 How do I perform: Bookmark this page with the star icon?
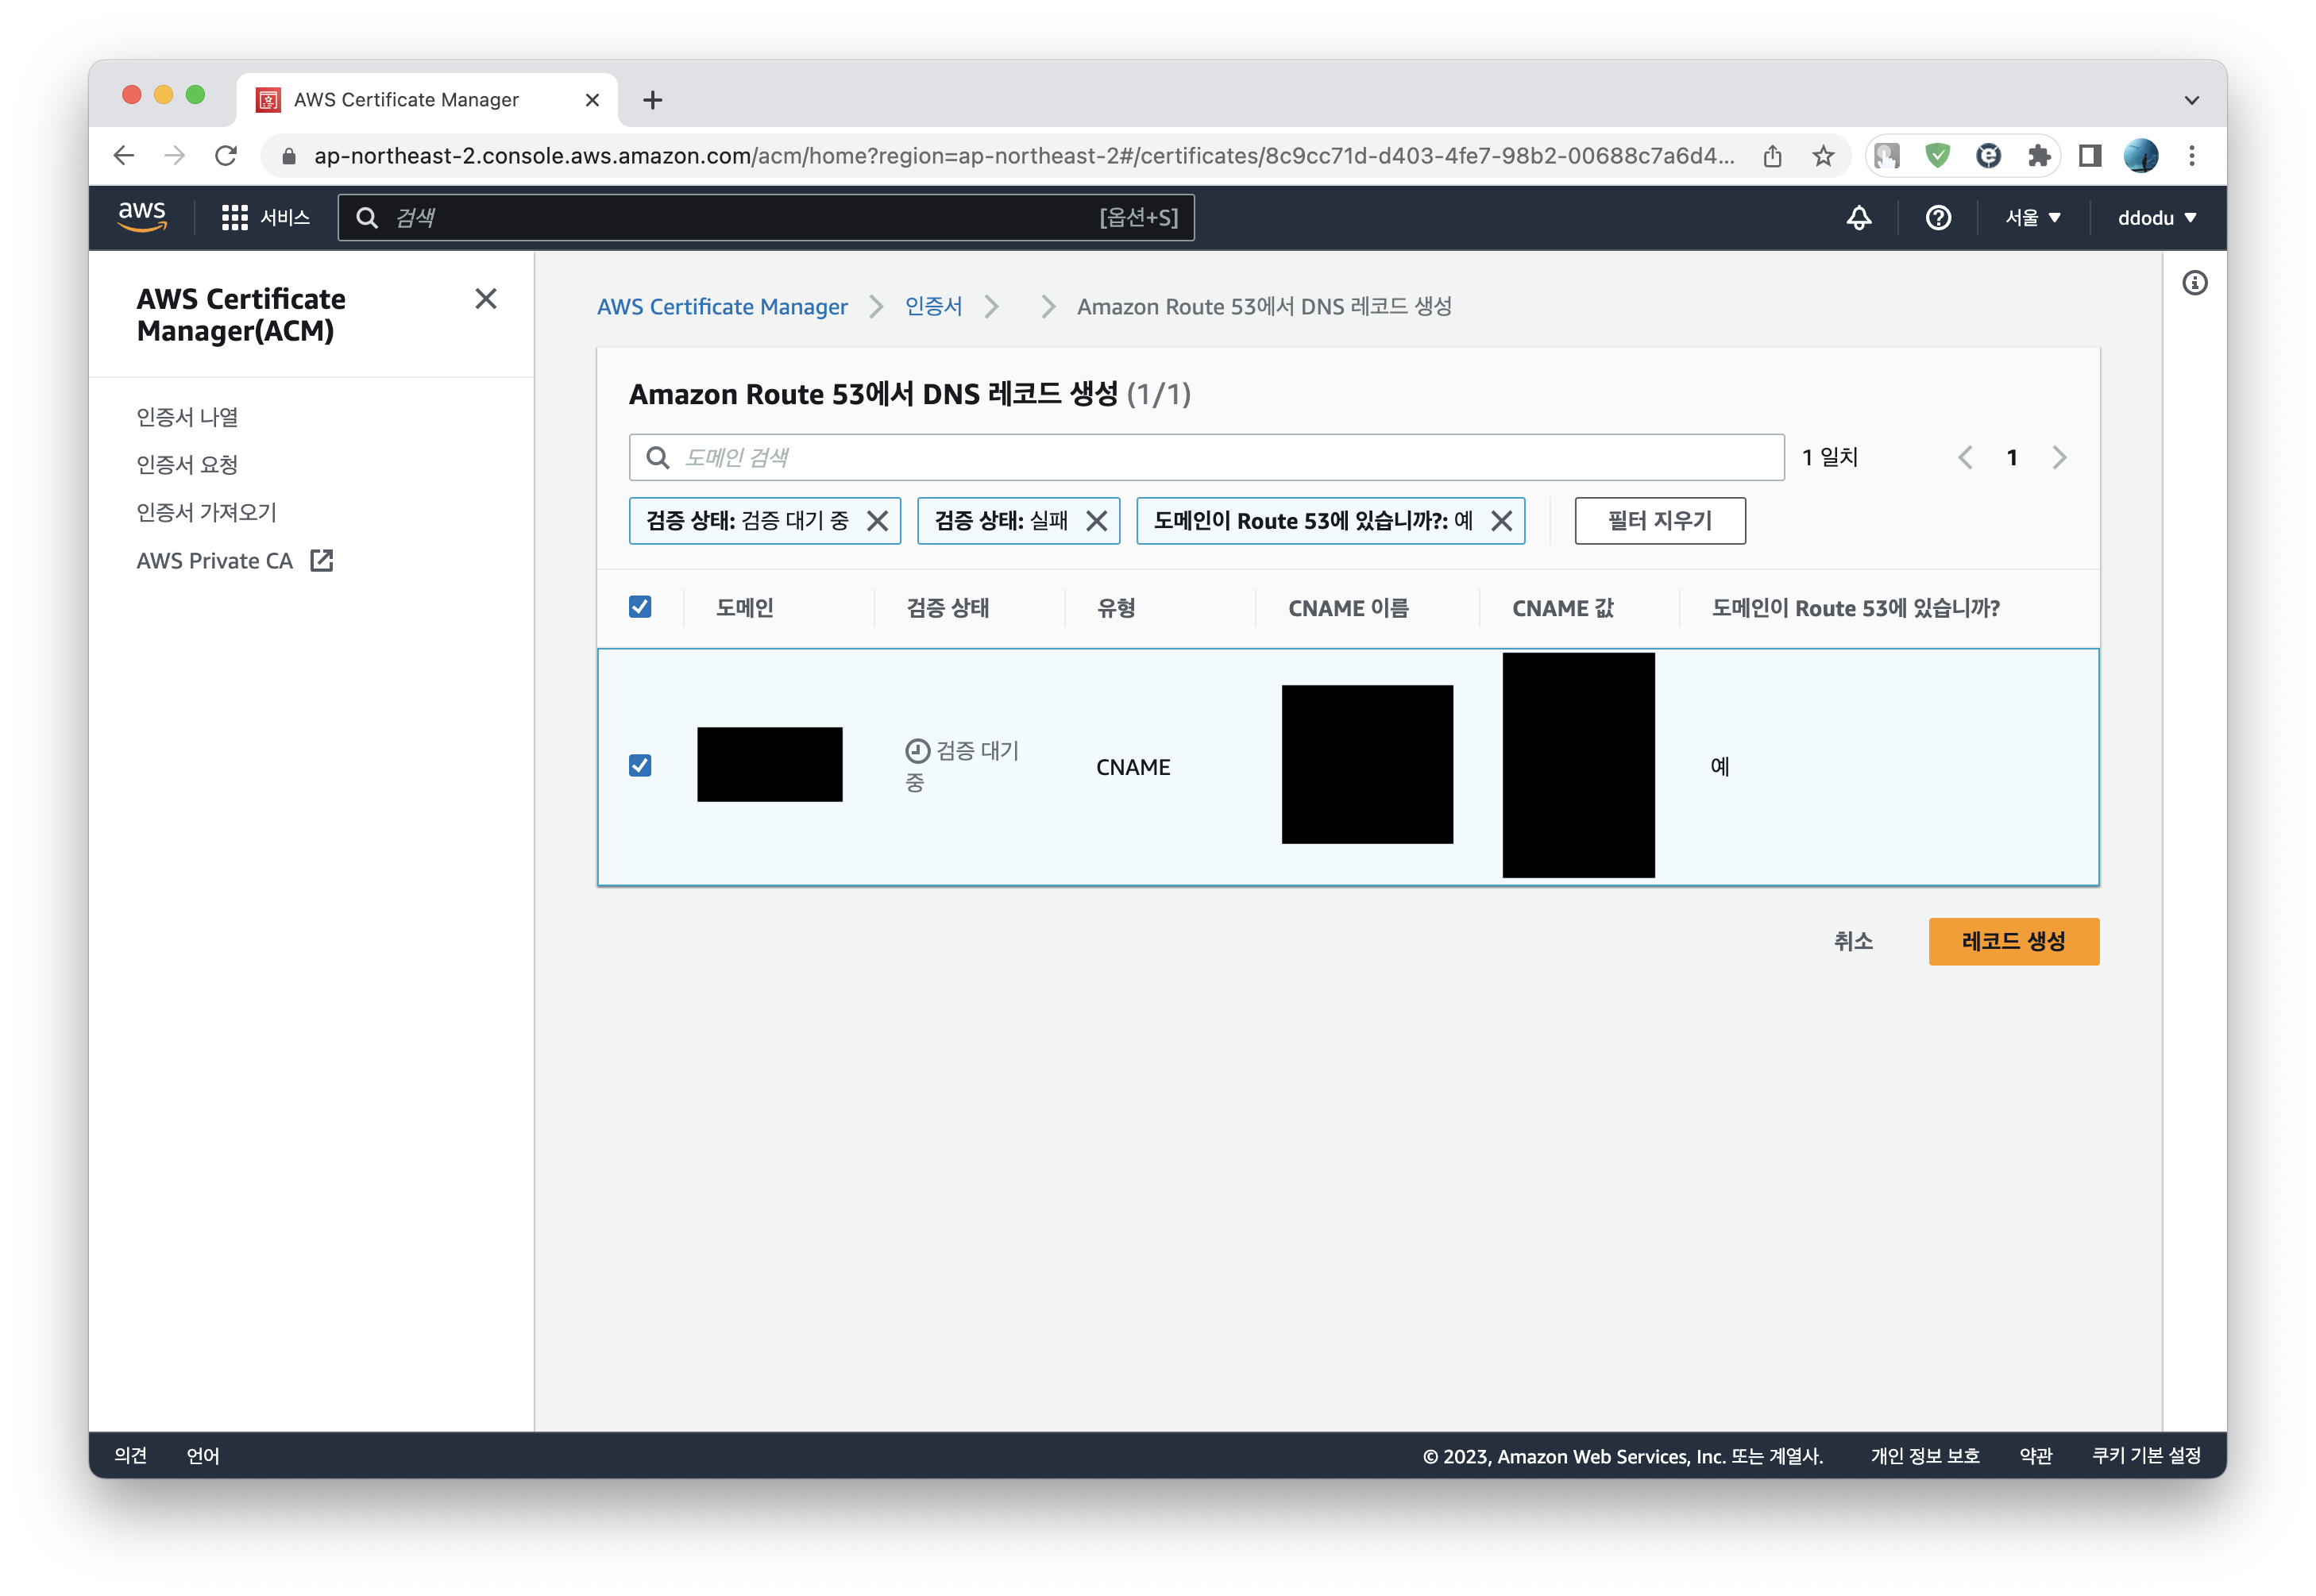[1823, 155]
